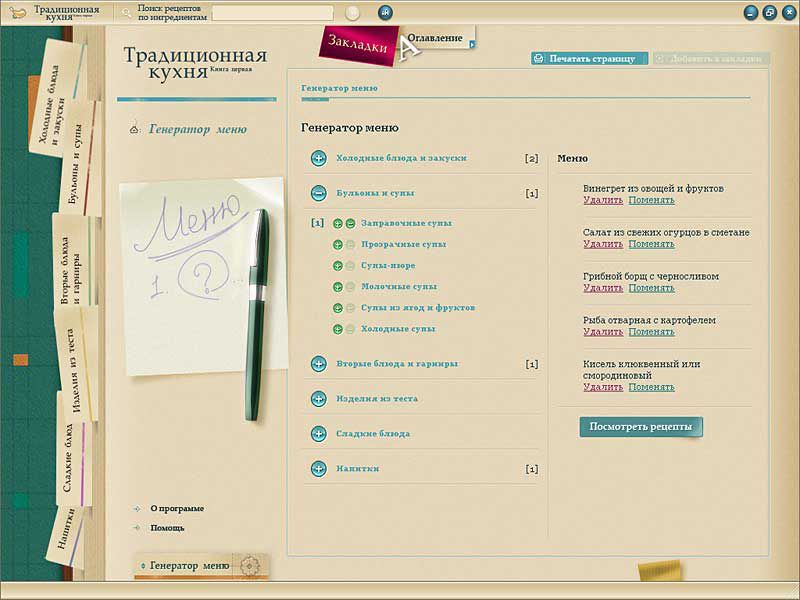
Task: Expand the Сладкие блюда category
Action: [319, 434]
